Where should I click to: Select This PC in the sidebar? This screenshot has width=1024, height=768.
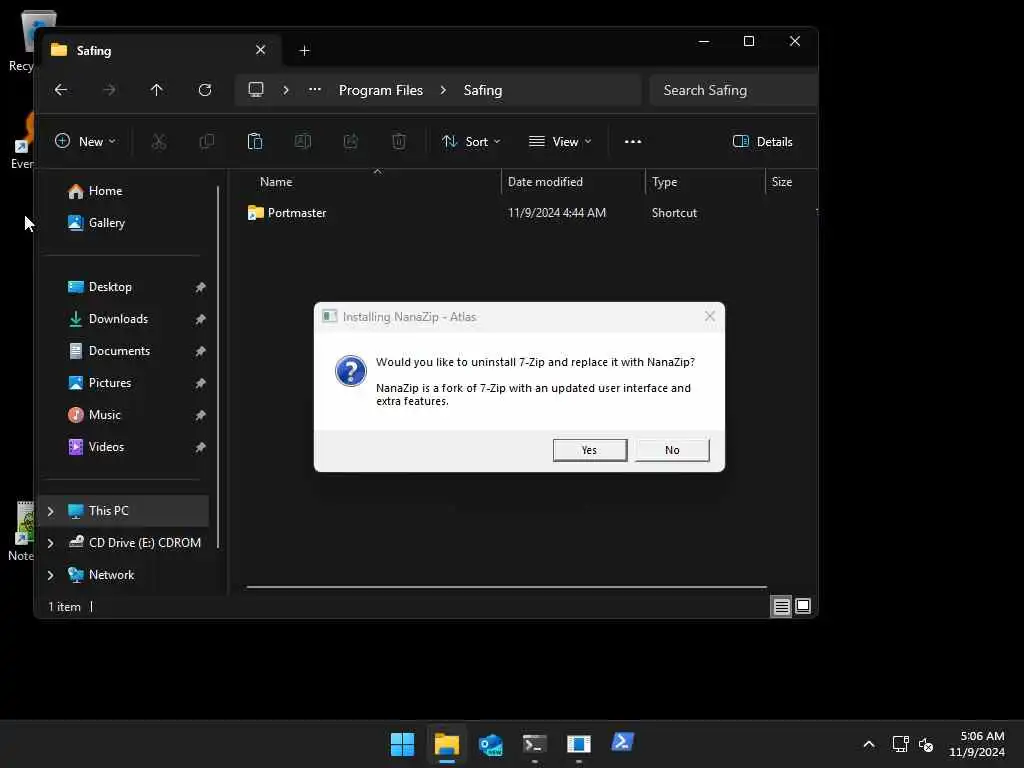coord(124,511)
